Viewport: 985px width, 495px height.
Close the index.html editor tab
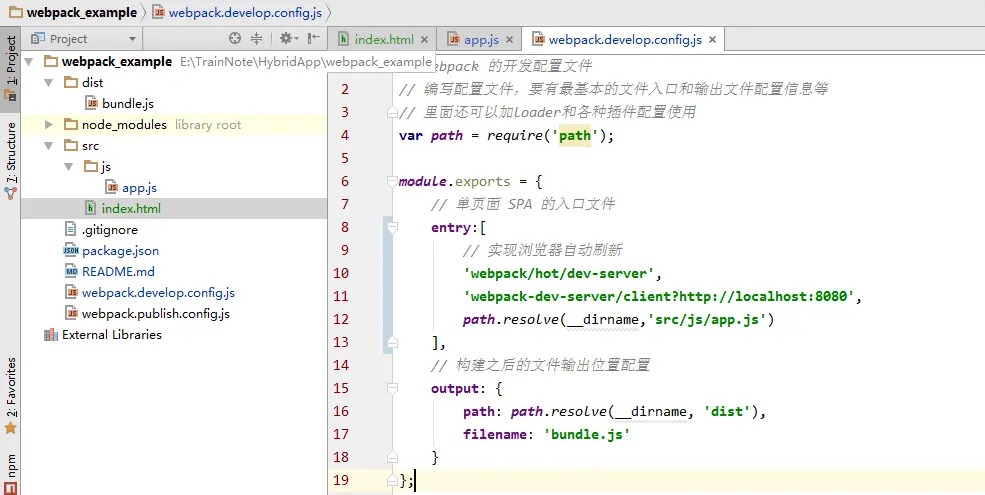(x=425, y=40)
